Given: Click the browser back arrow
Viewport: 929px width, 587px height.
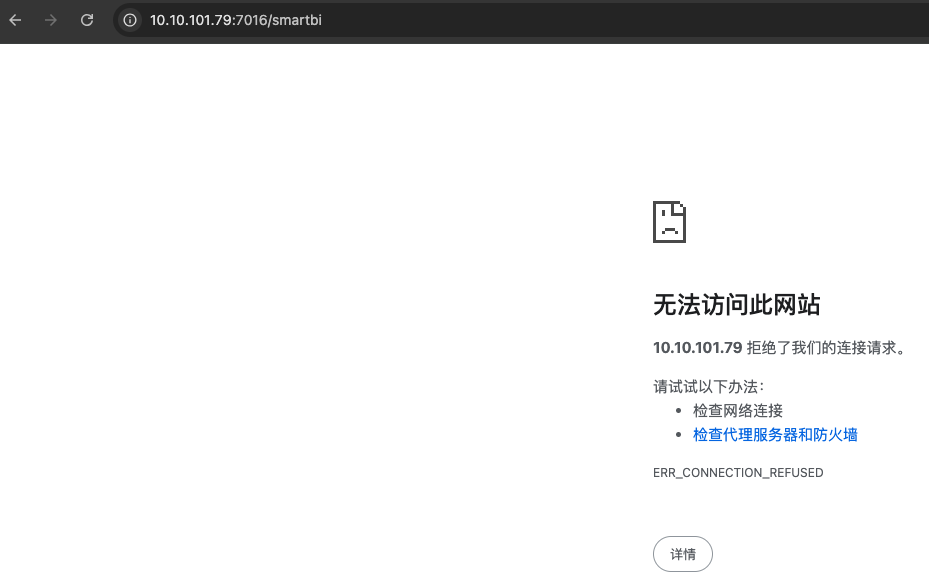Looking at the screenshot, I should tap(15, 20).
